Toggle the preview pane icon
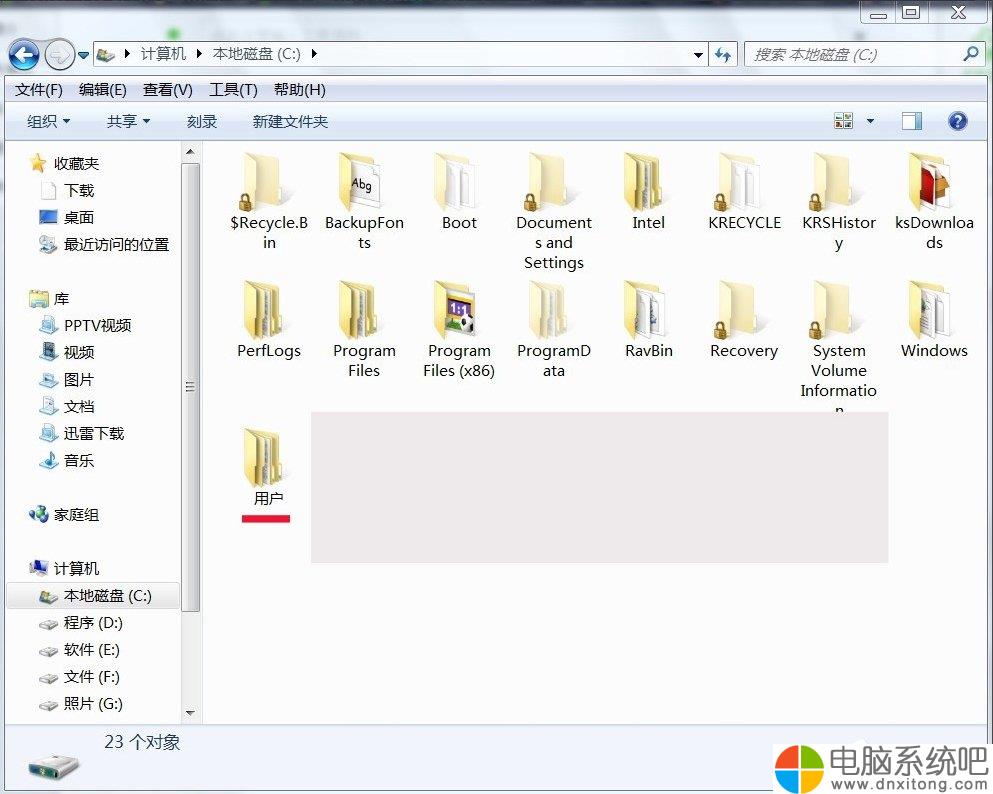 911,121
